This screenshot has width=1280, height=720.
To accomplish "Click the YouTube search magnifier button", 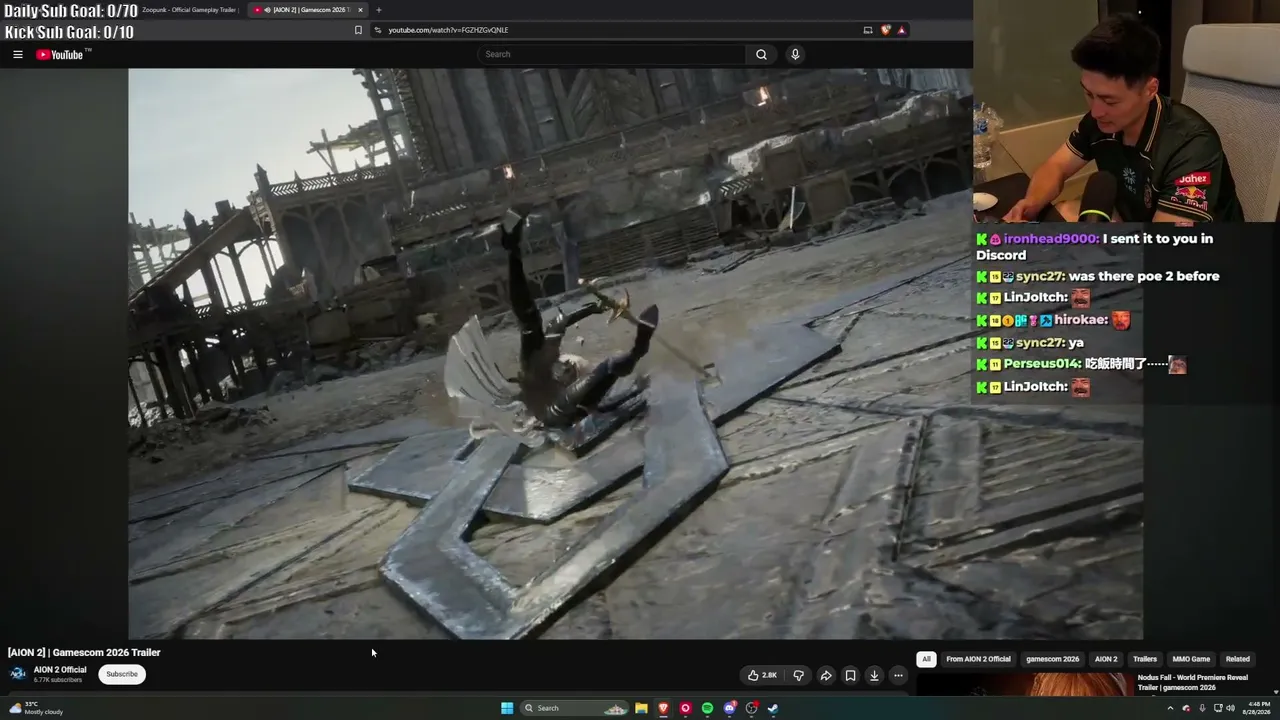I will (x=761, y=54).
